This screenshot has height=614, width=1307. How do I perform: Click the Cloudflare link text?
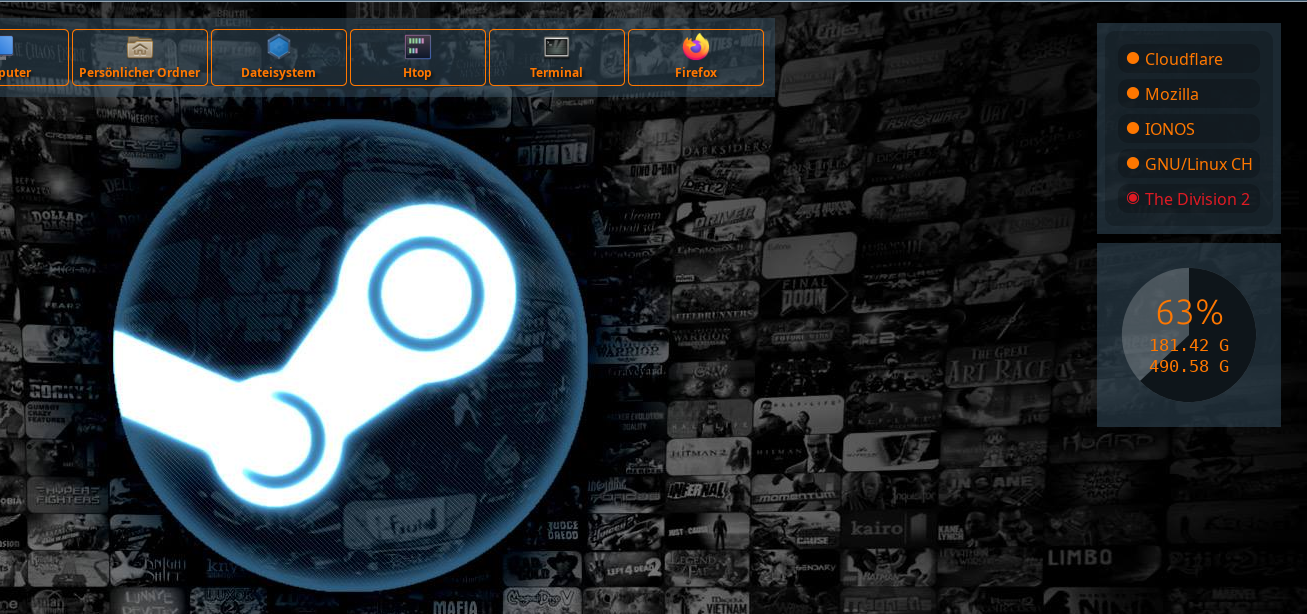point(1183,59)
